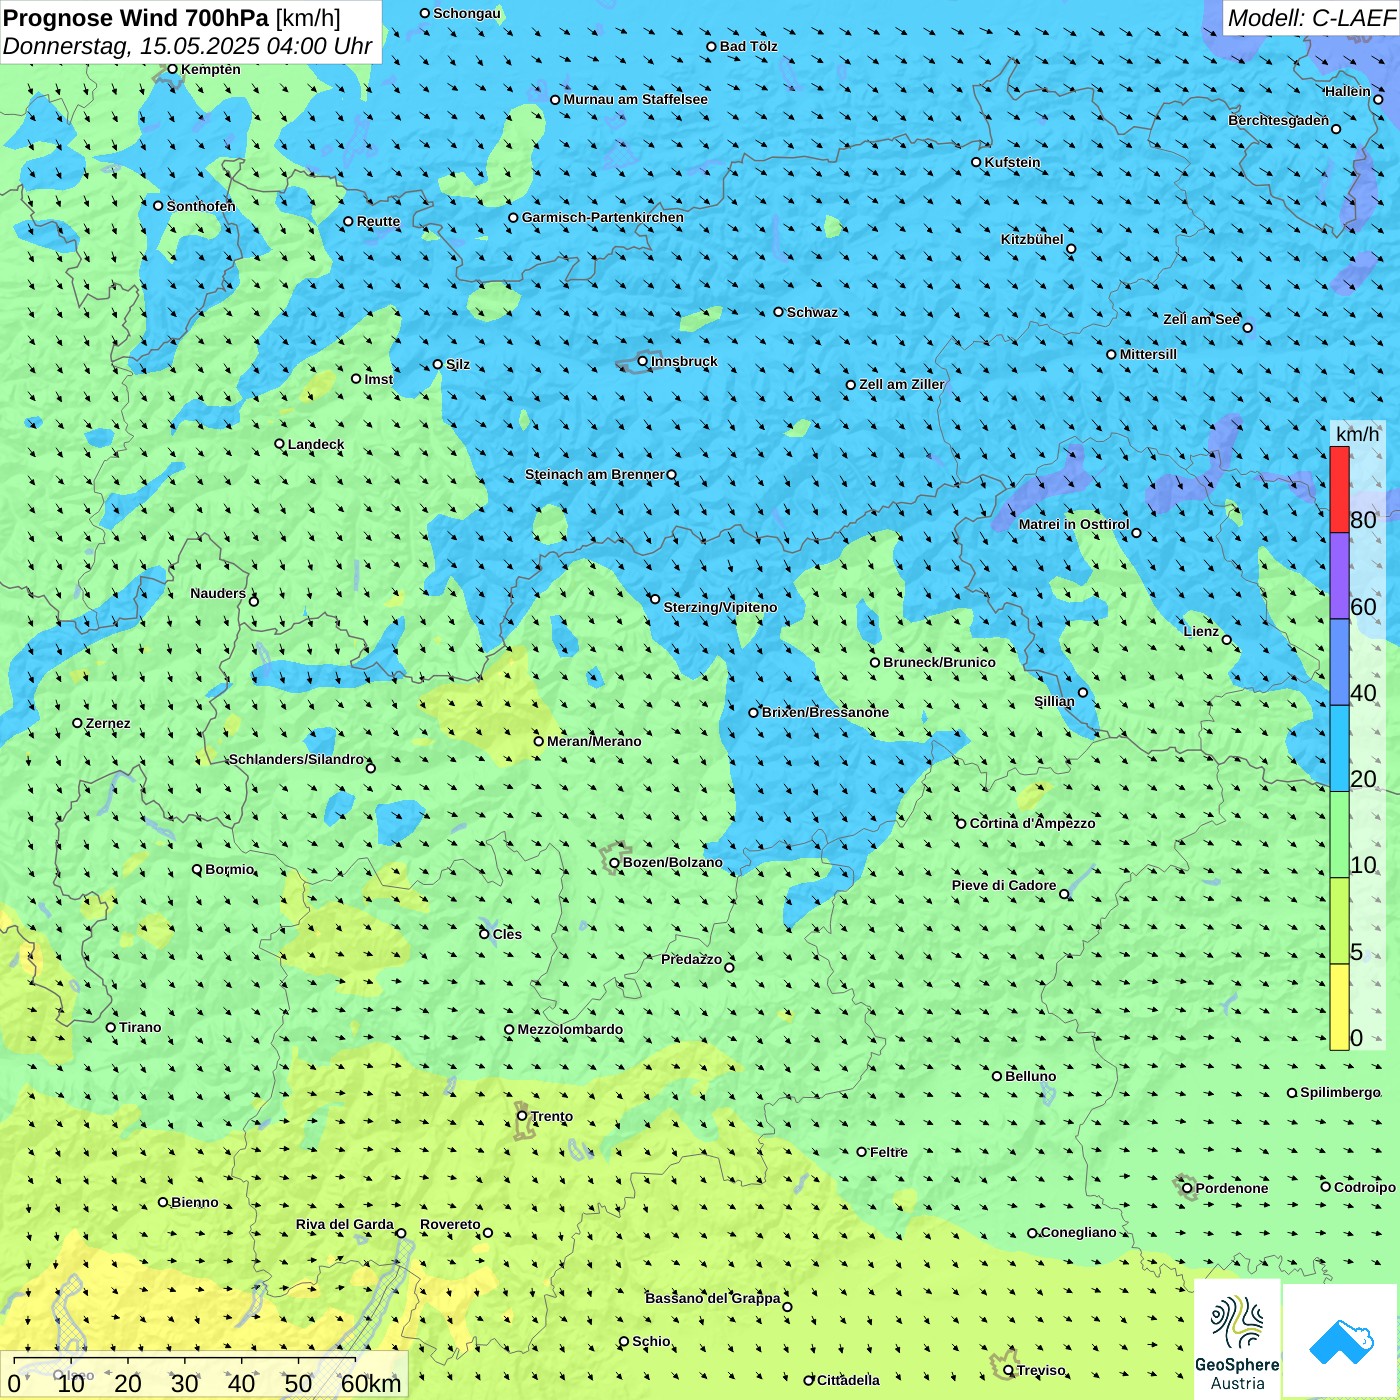Click the 'Reutte' label
Viewport: 1400px width, 1400px height.
pos(378,221)
